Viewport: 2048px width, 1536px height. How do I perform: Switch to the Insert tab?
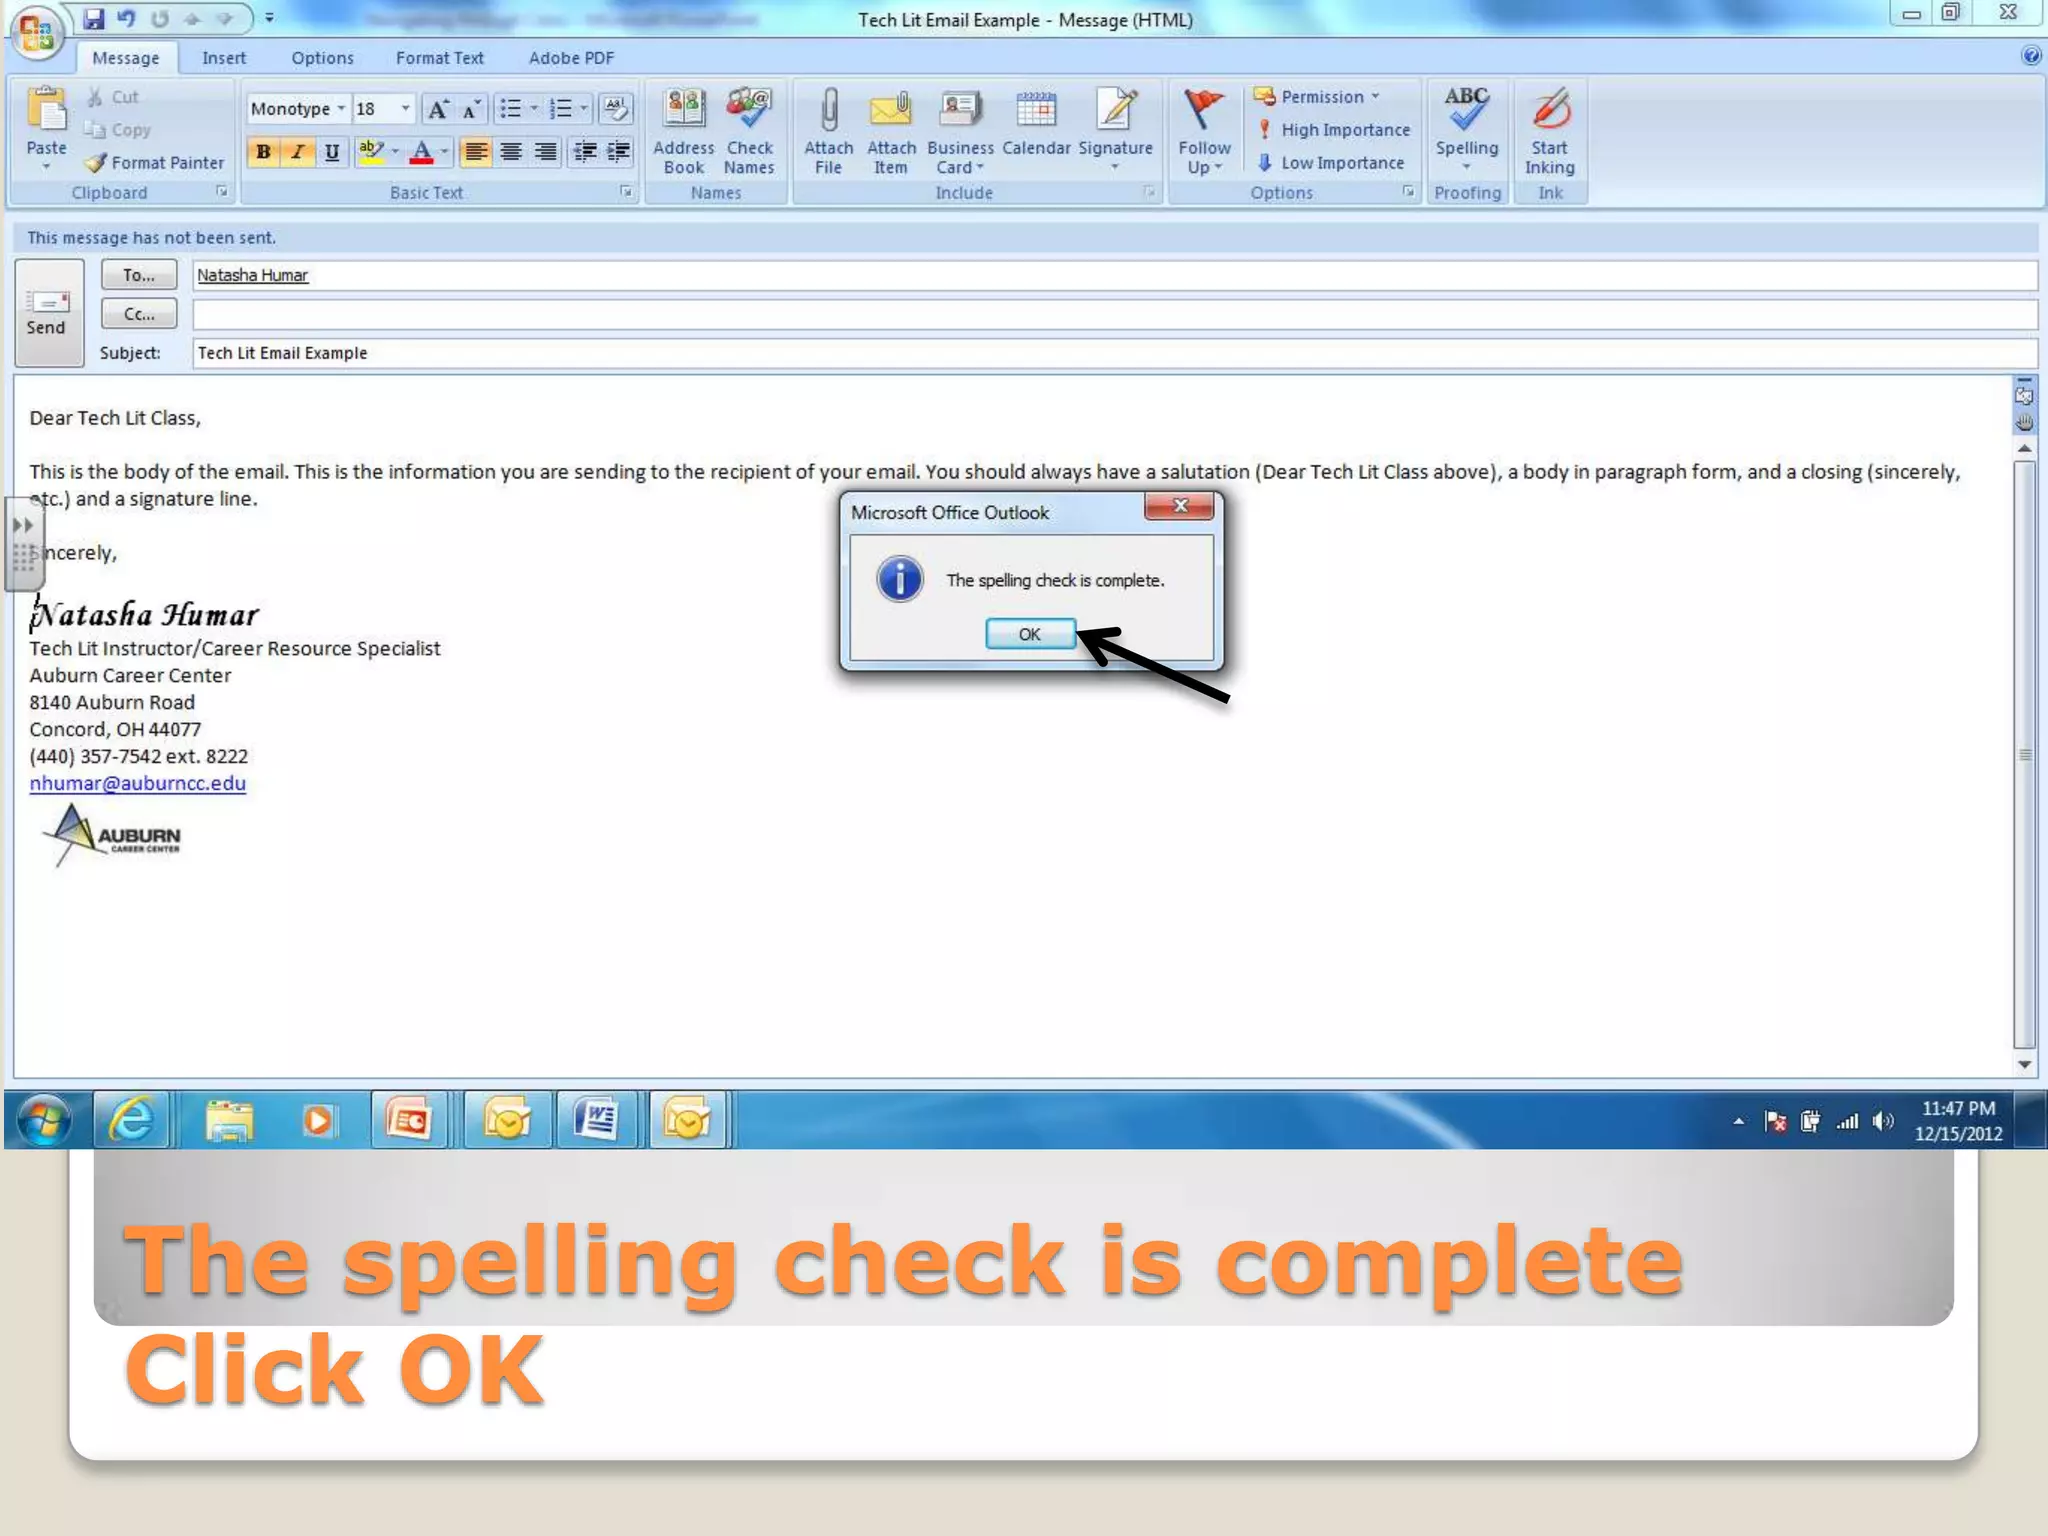pyautogui.click(x=224, y=58)
